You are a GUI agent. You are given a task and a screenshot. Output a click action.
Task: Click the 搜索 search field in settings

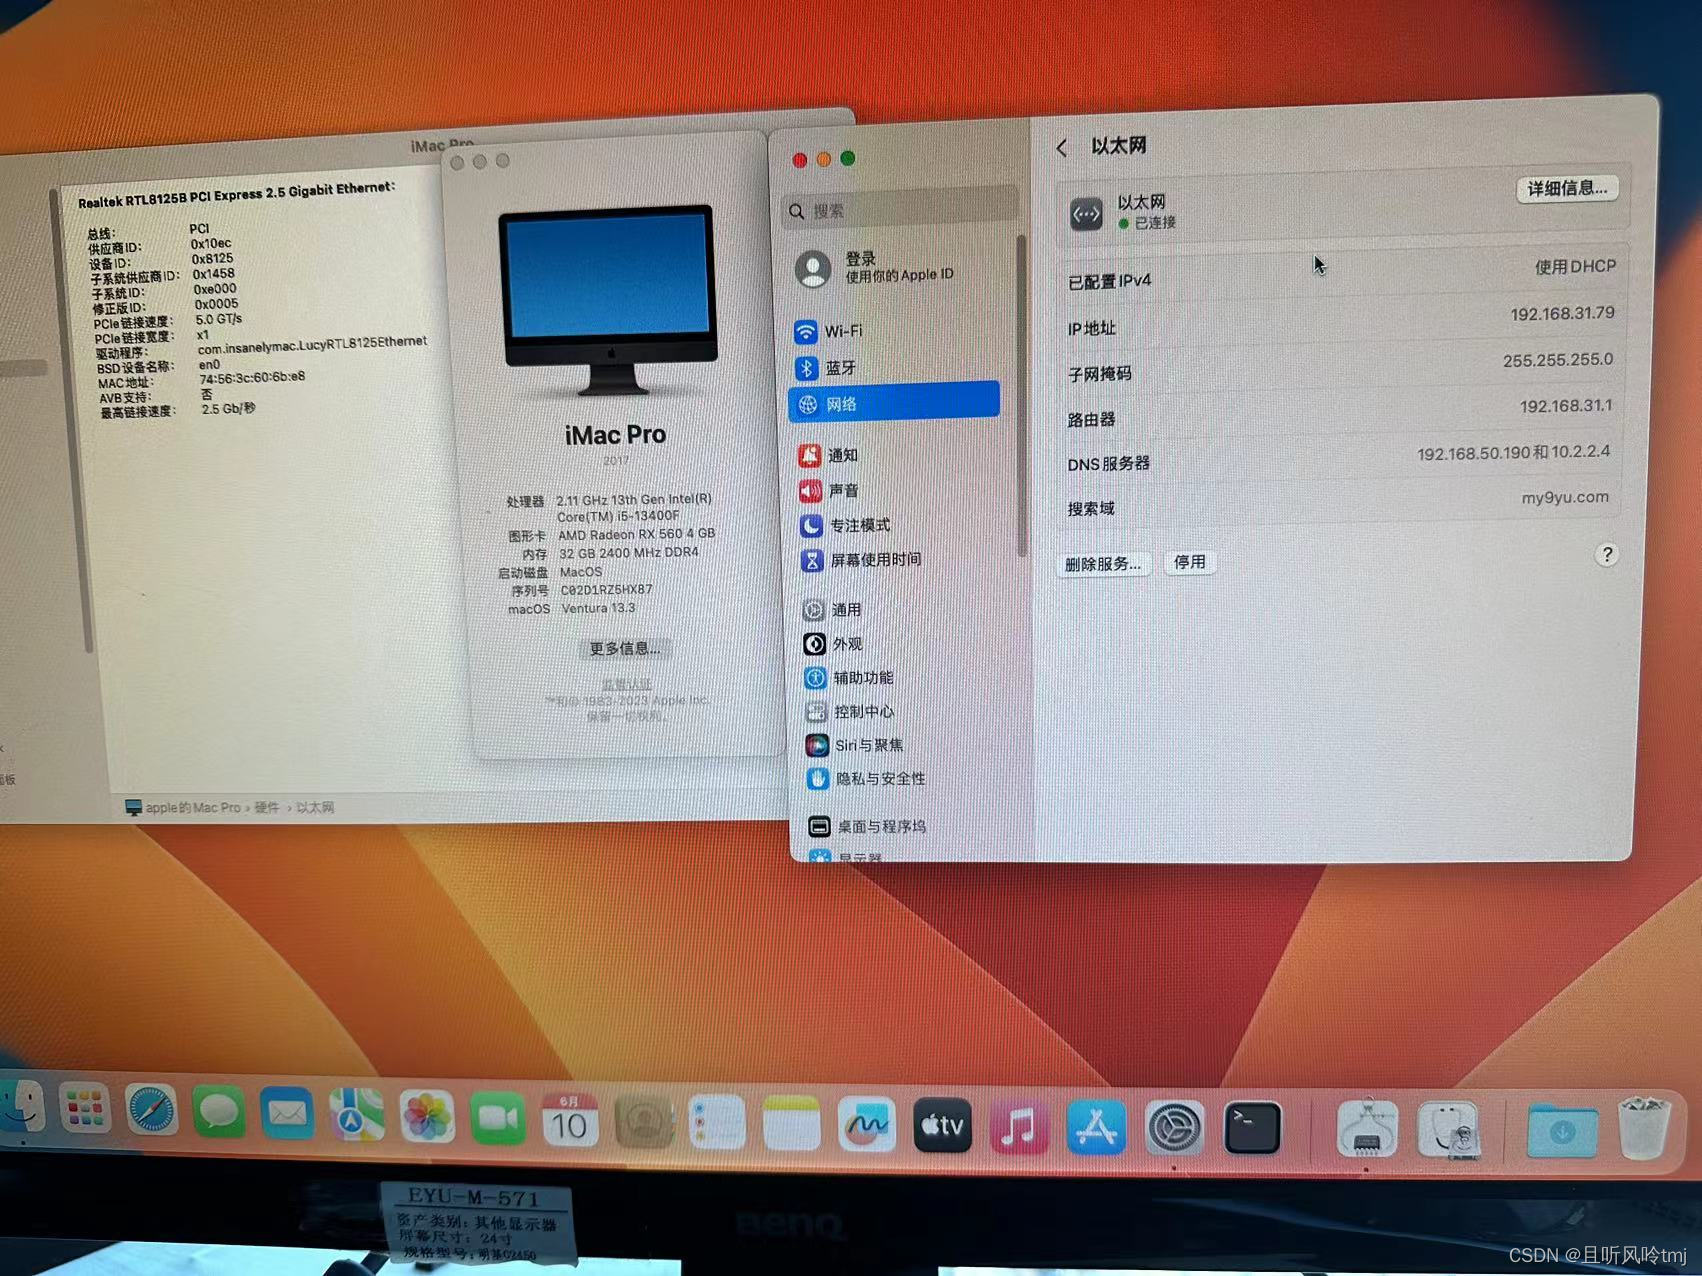click(x=900, y=210)
